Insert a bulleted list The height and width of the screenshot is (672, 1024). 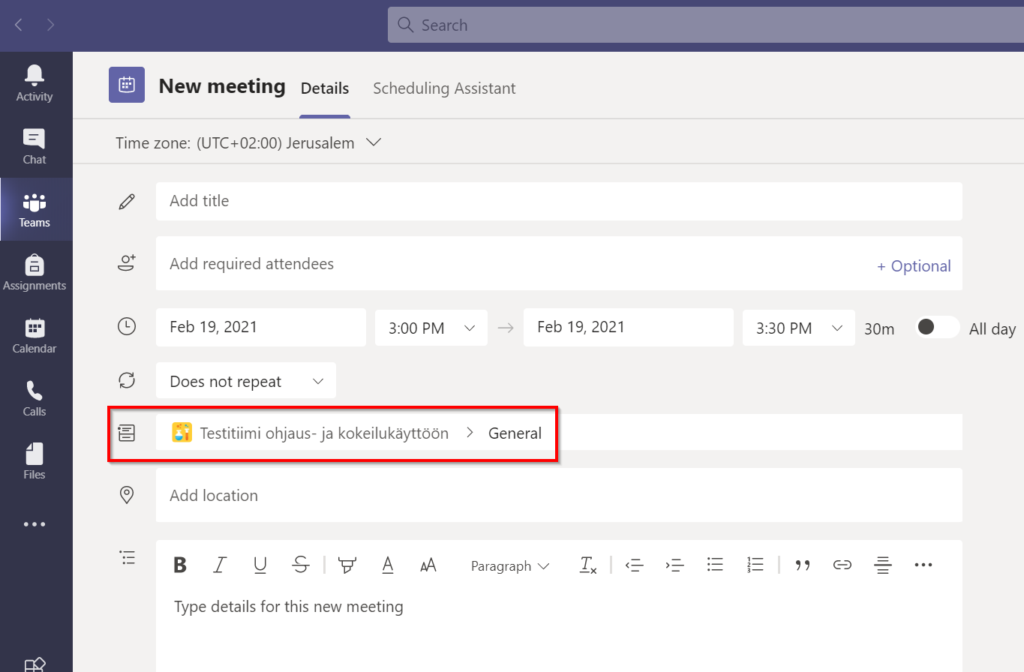(715, 565)
